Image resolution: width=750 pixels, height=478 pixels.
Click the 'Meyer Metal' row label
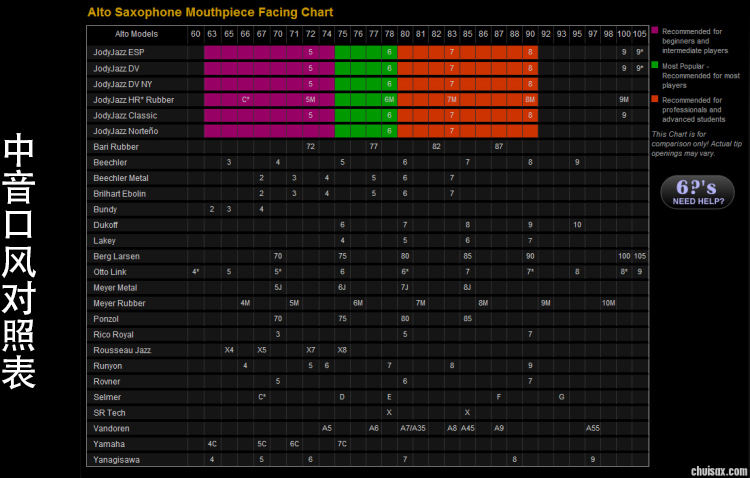[x=115, y=288]
